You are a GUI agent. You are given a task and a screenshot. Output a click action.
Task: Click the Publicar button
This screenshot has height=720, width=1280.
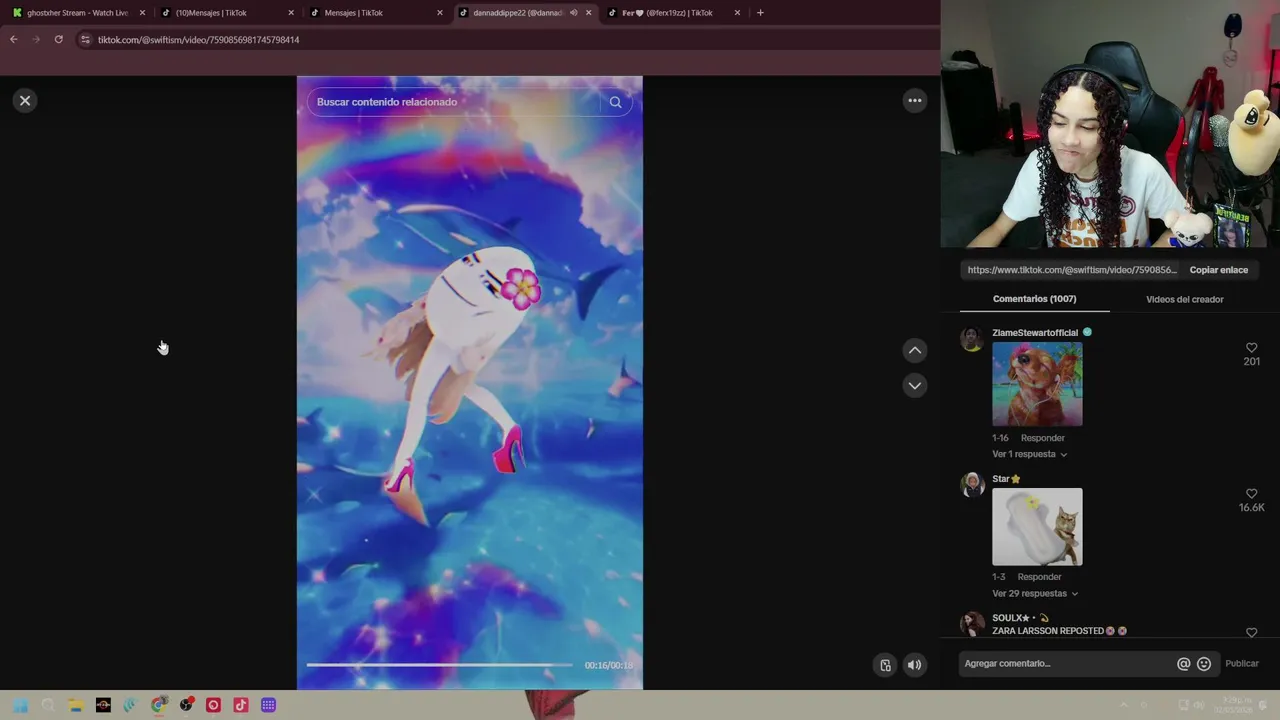1242,664
